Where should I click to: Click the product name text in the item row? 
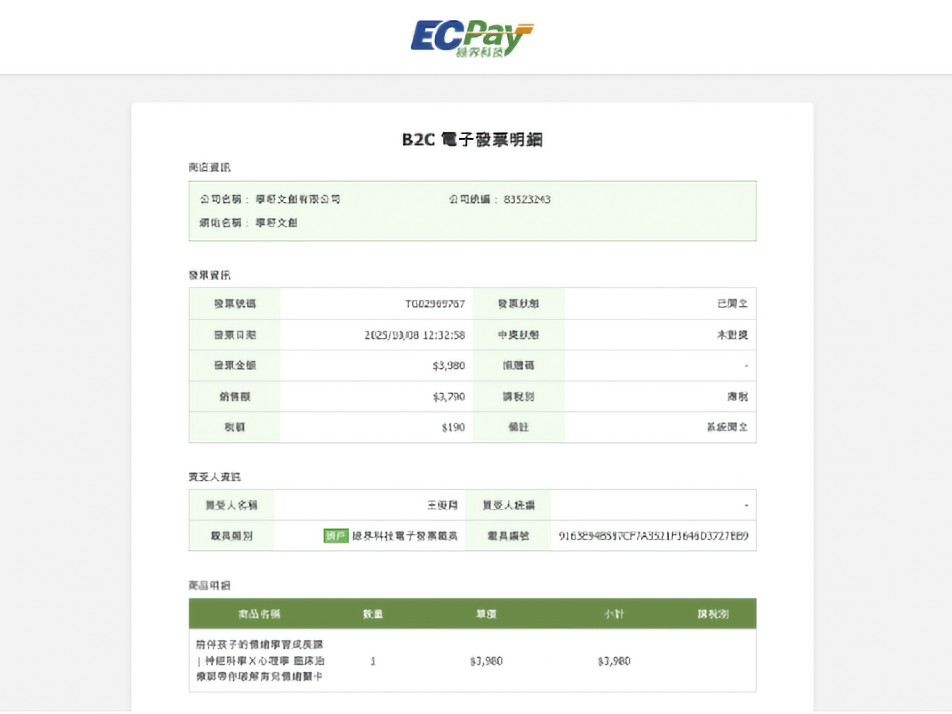(260, 661)
